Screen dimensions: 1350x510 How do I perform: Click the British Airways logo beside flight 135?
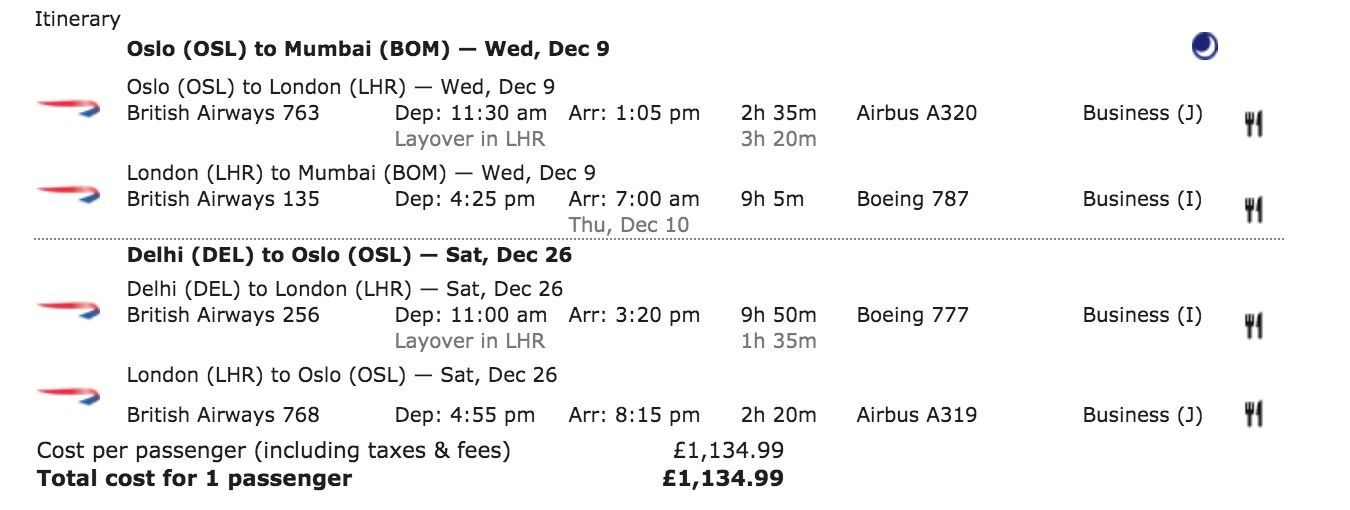tap(68, 194)
